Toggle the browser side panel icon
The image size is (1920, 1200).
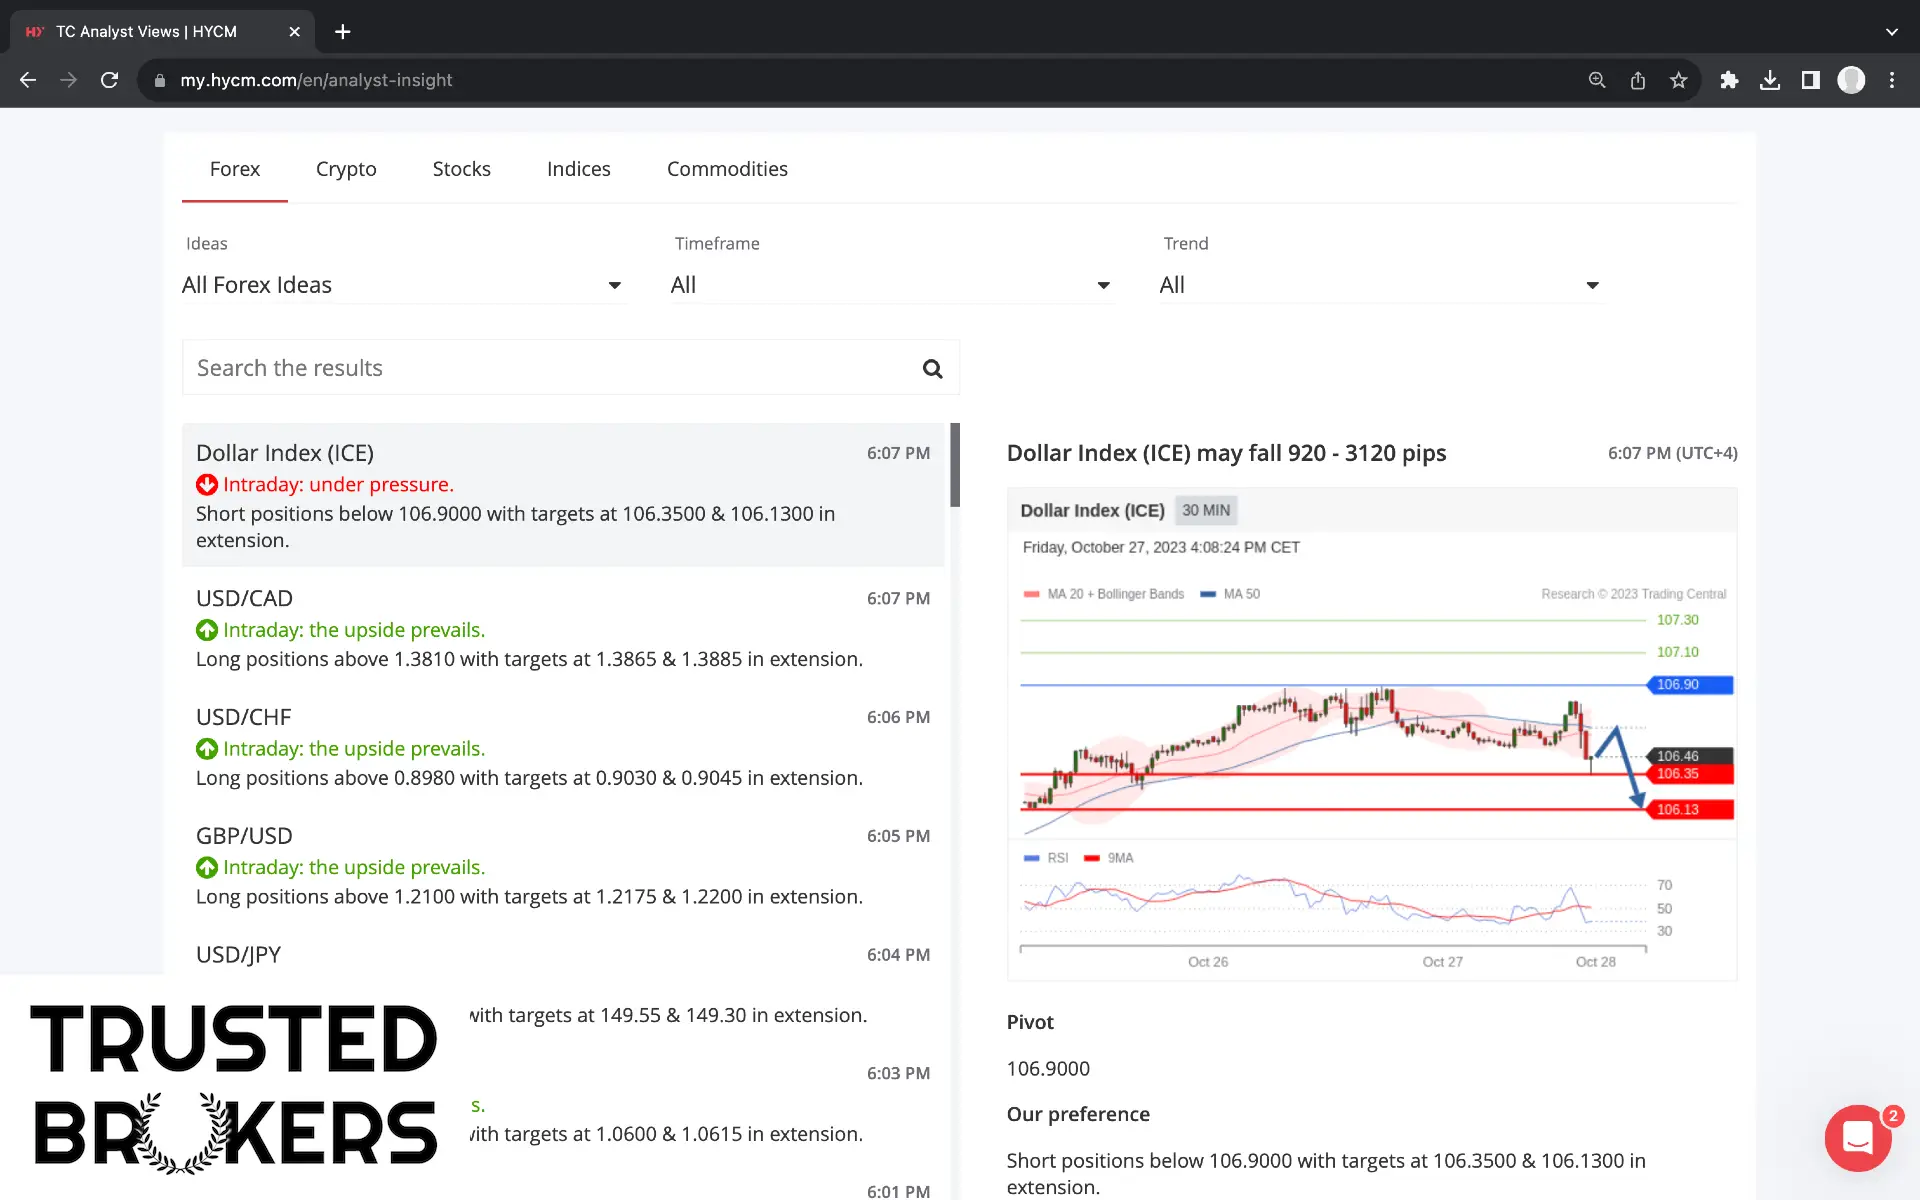click(1810, 80)
